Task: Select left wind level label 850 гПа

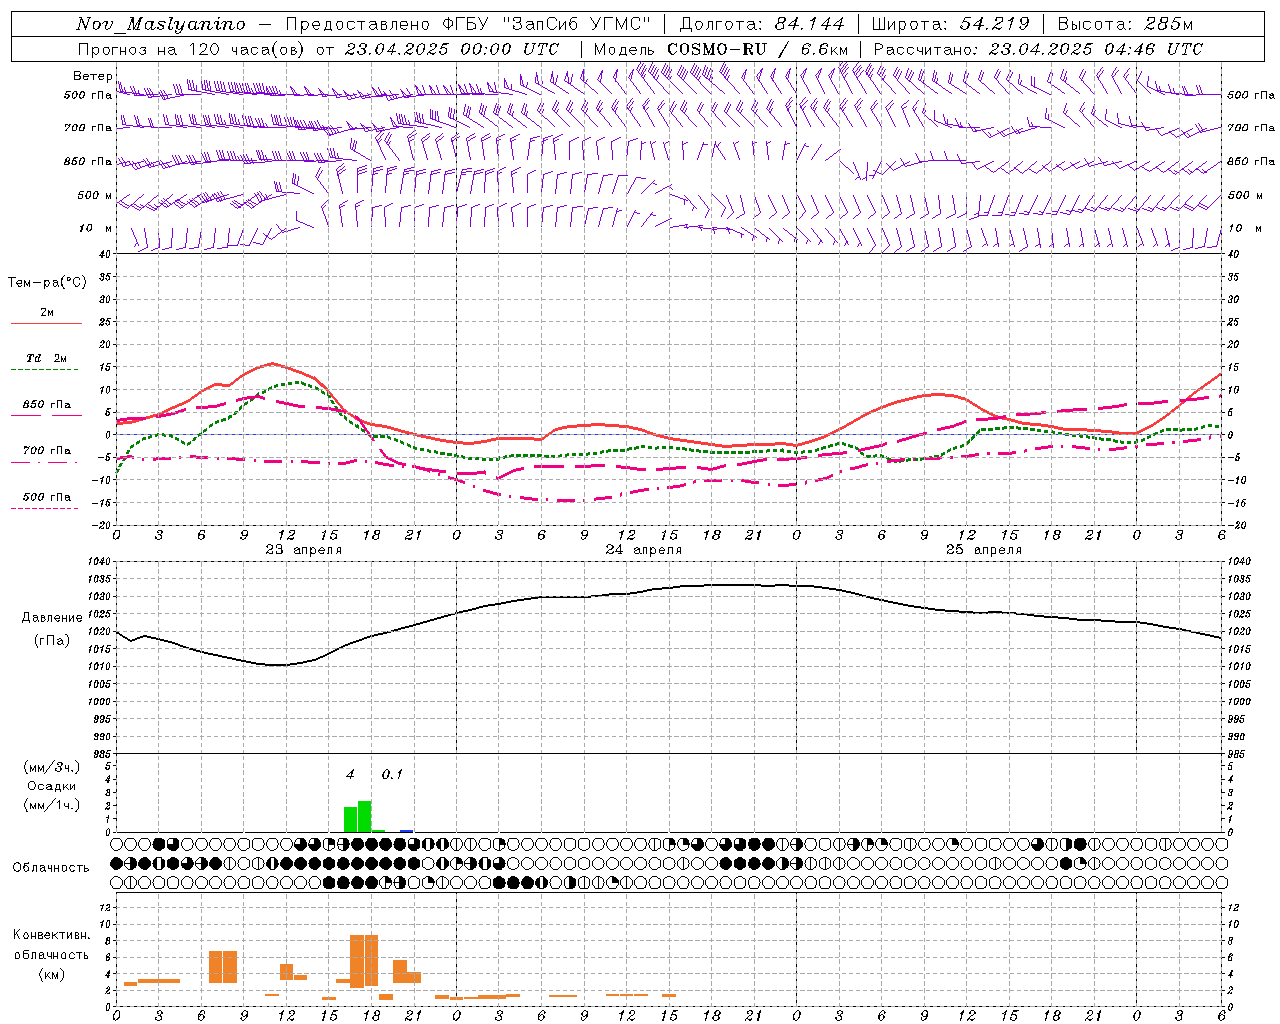Action: 88,161
